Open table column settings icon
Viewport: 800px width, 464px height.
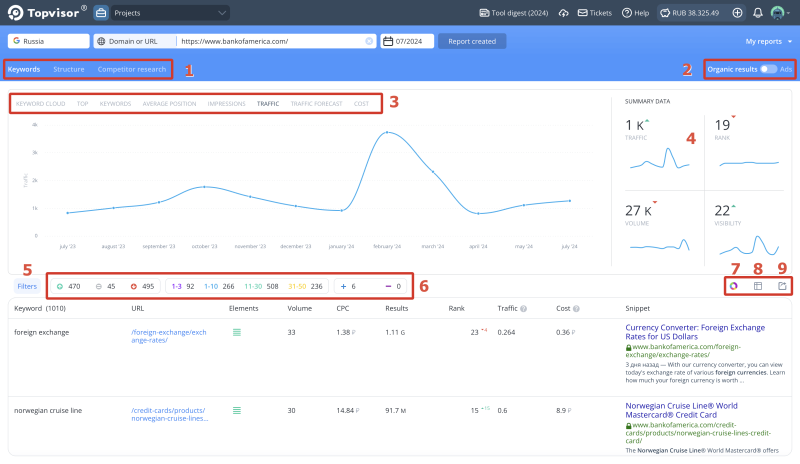(758, 286)
